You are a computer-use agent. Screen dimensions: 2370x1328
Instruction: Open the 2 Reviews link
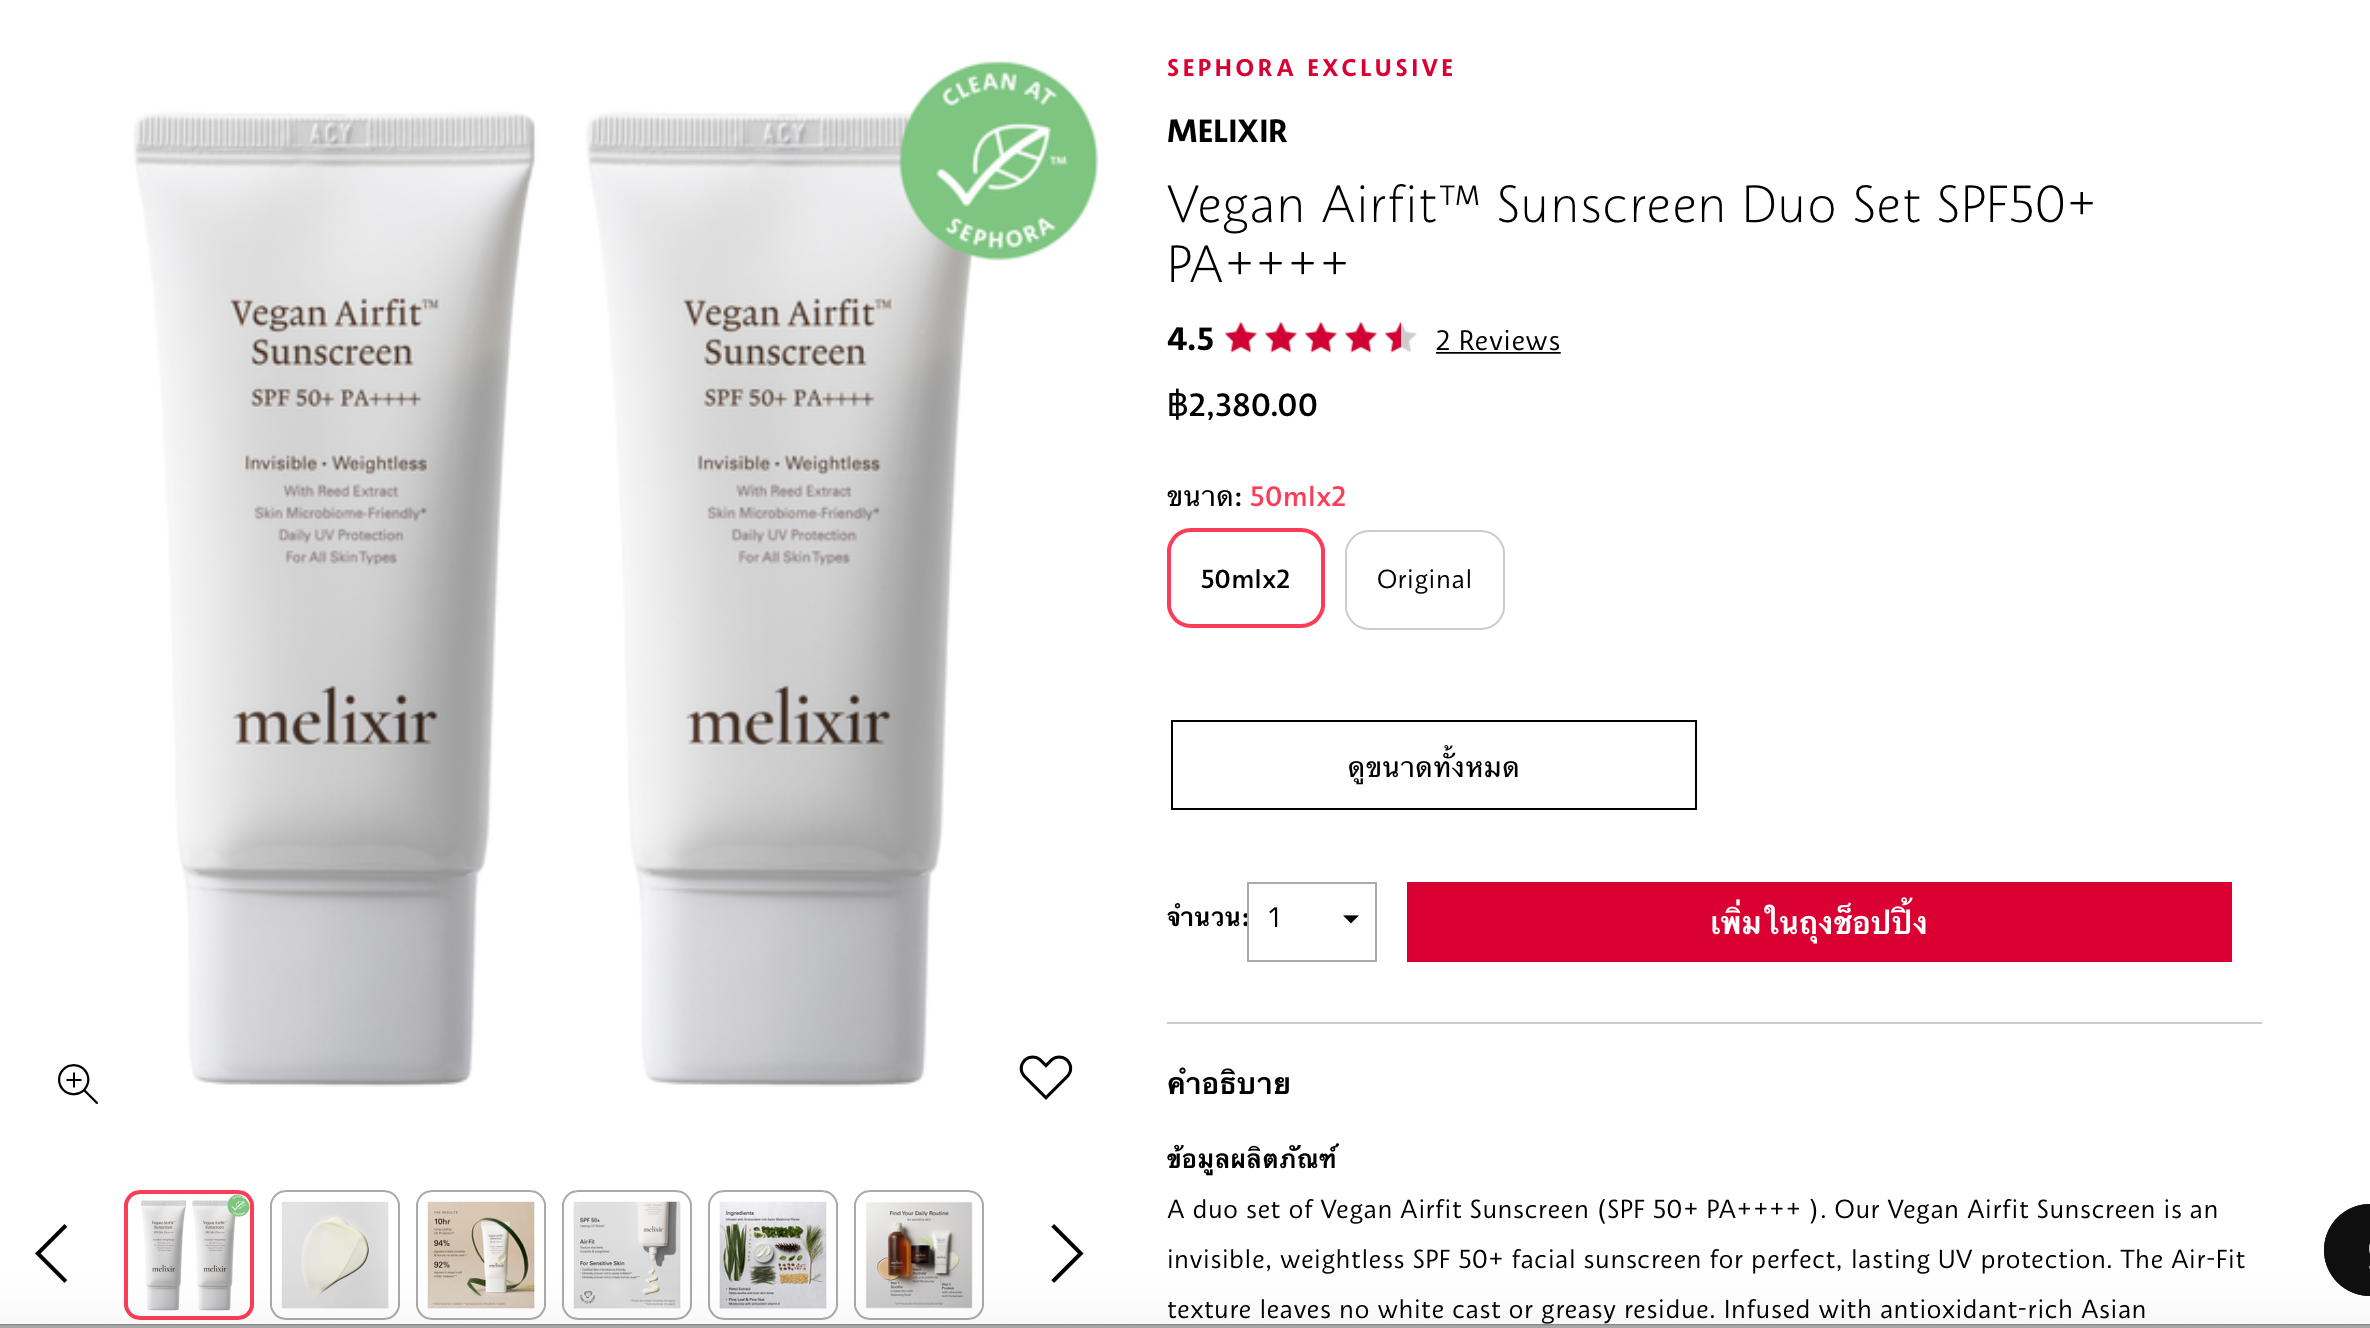coord(1497,340)
